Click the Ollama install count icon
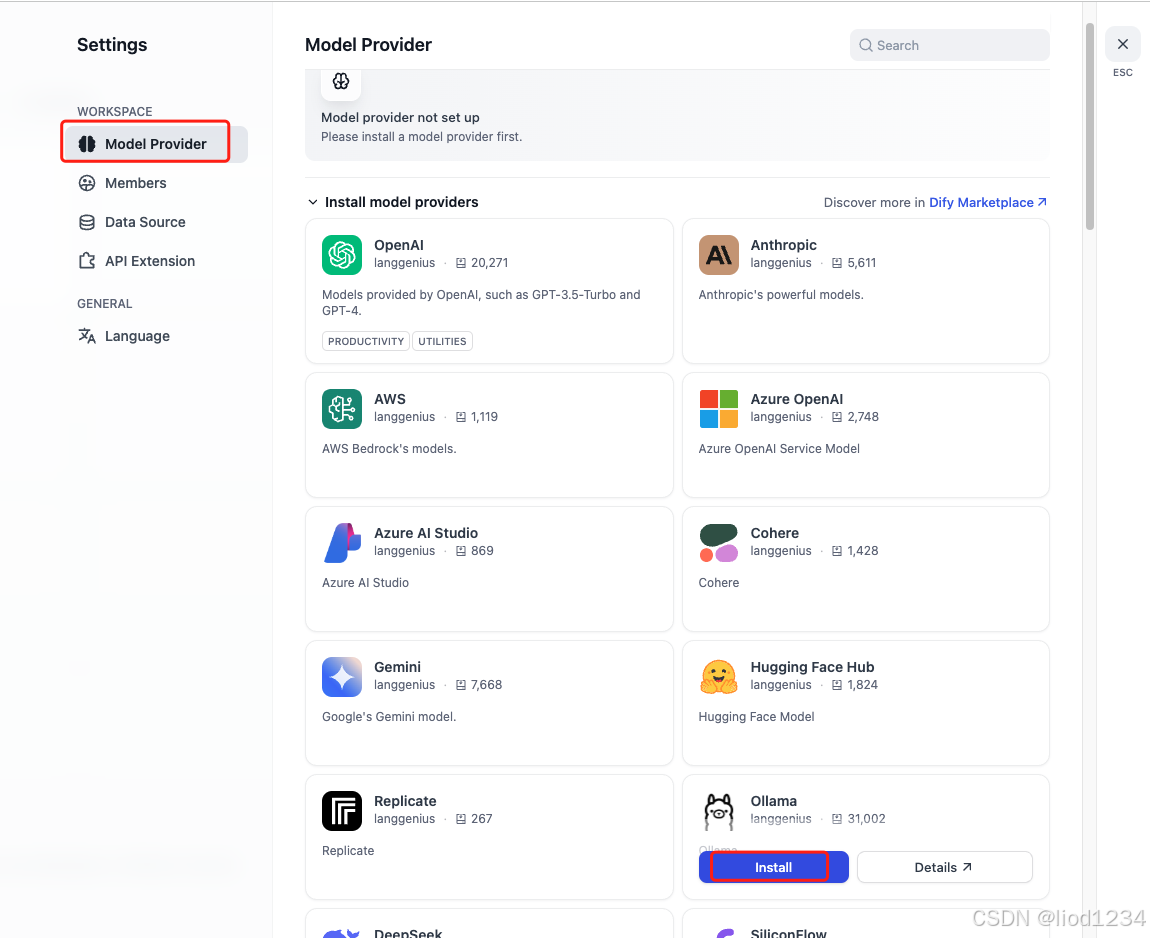Viewport: 1150px width, 938px height. (x=837, y=819)
